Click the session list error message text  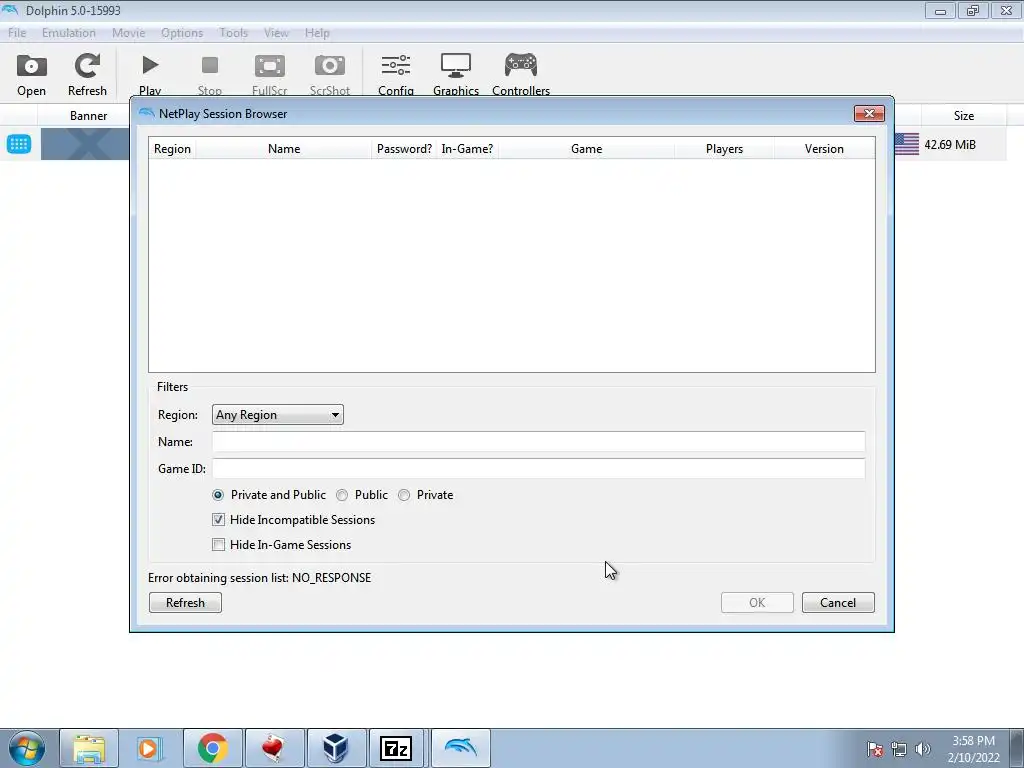[x=259, y=578]
